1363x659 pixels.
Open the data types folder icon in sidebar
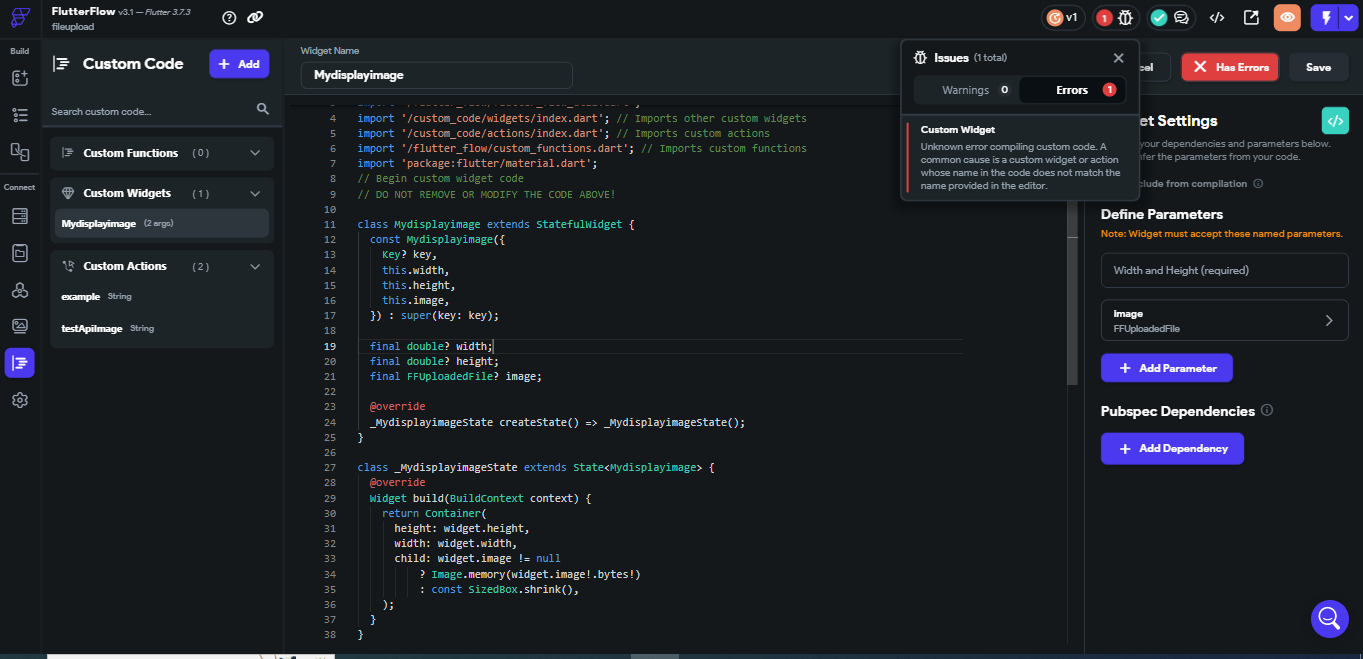click(20, 253)
